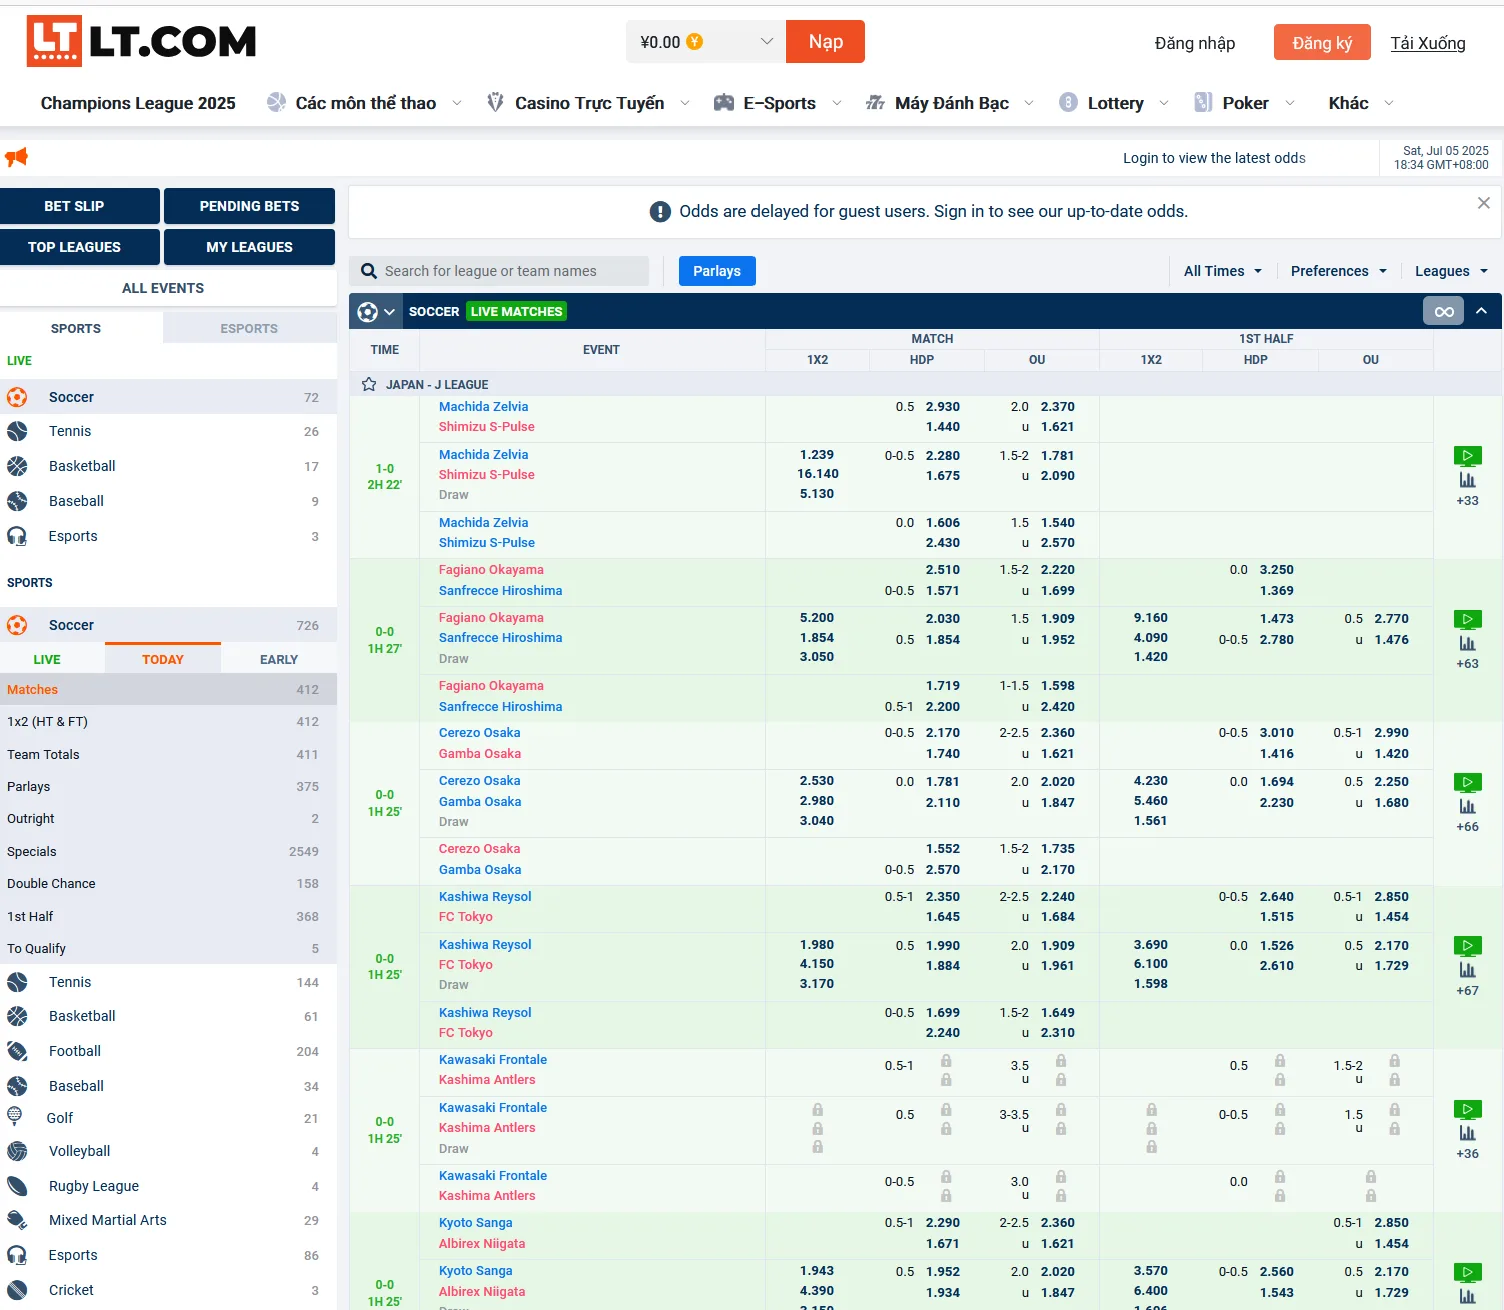The width and height of the screenshot is (1504, 1310).
Task: Watch Fagiano Okayama live stream
Action: 1467,620
